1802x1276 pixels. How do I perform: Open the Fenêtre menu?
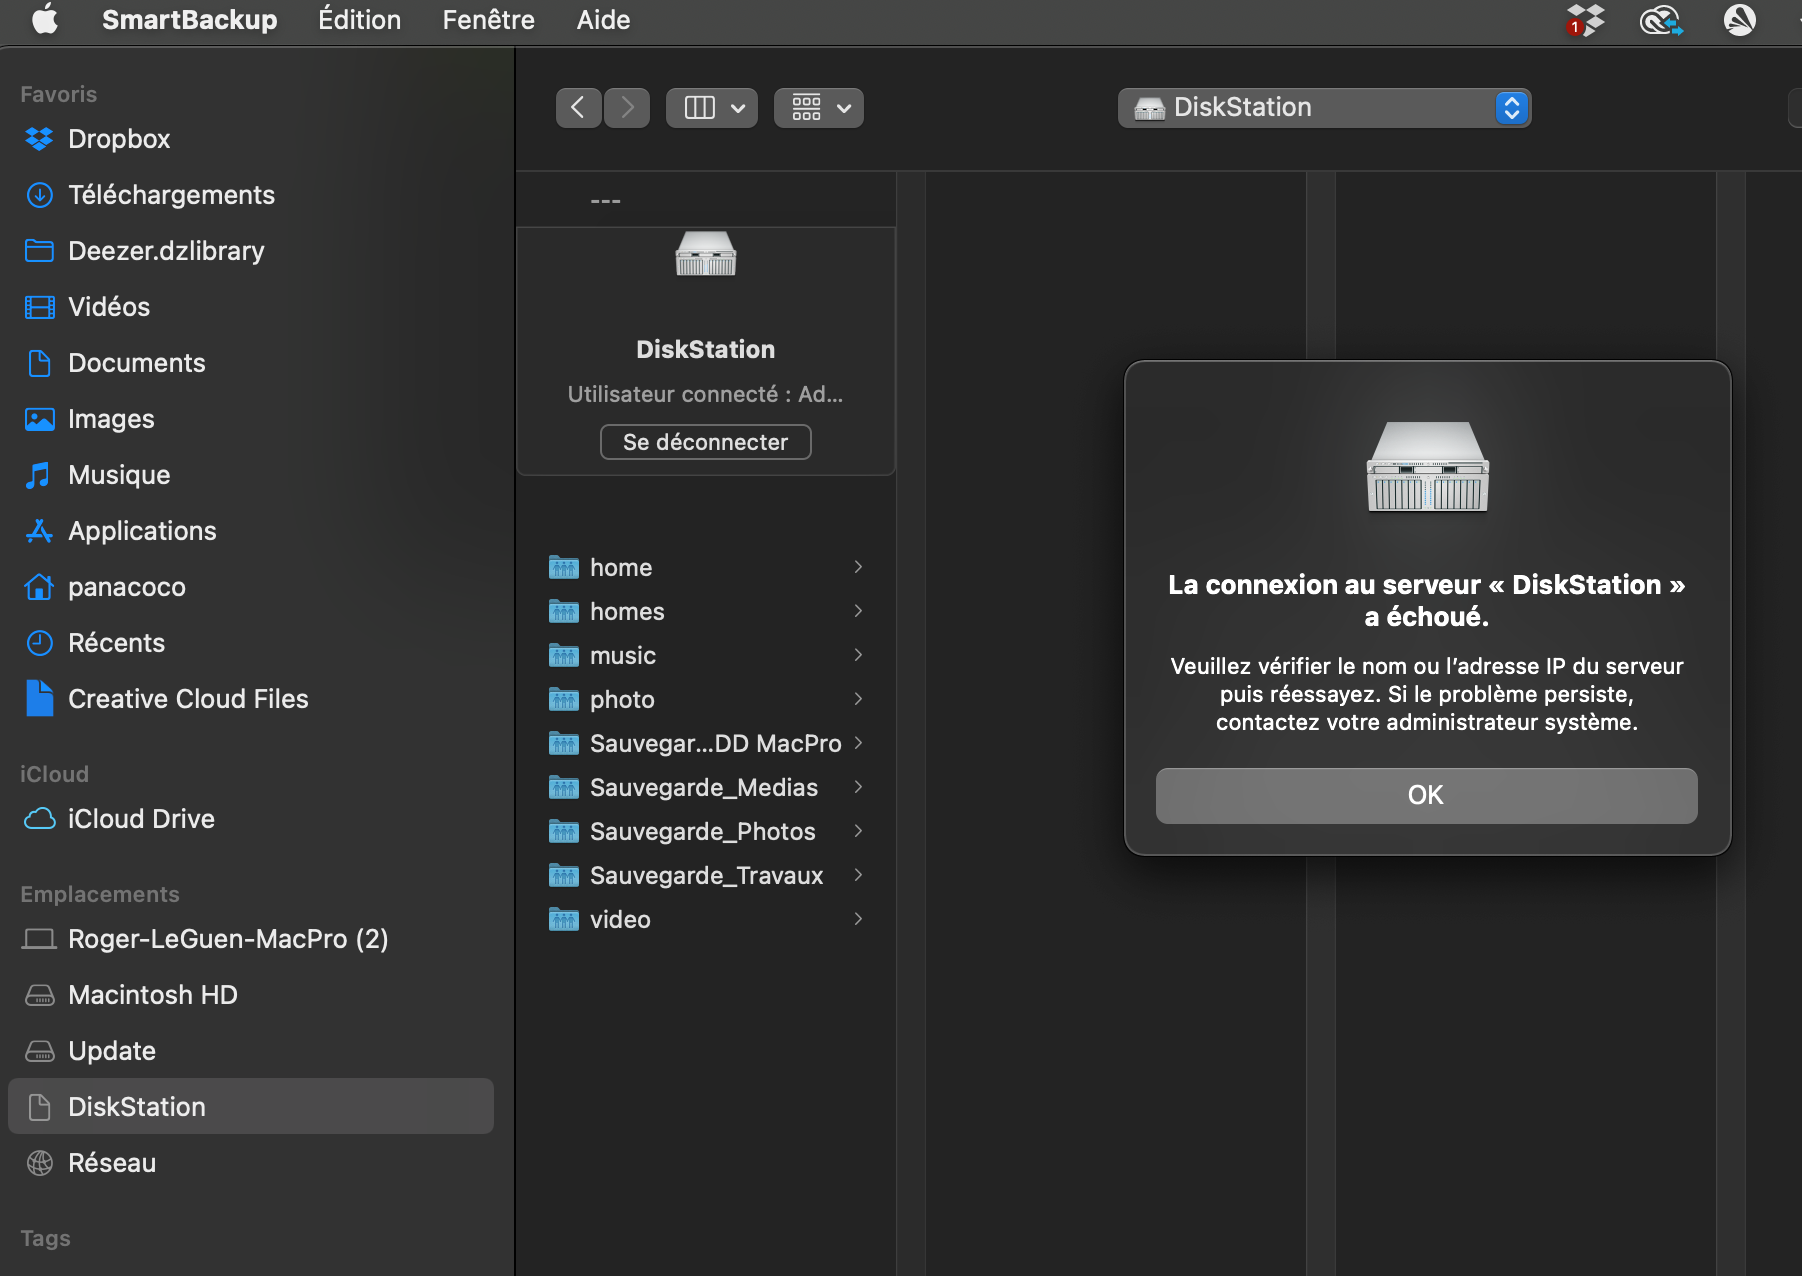coord(488,20)
